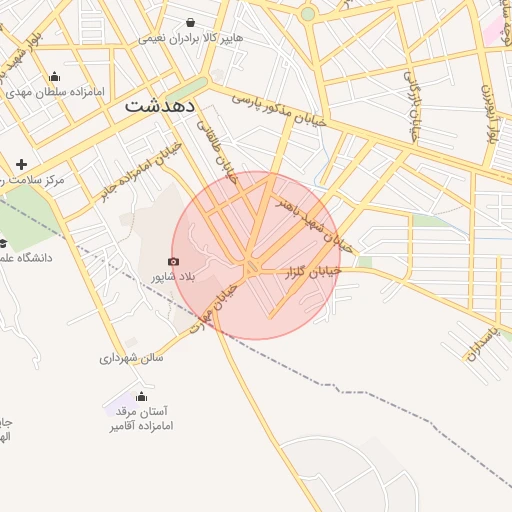Click the خیابان طالقانی street label

point(217,152)
